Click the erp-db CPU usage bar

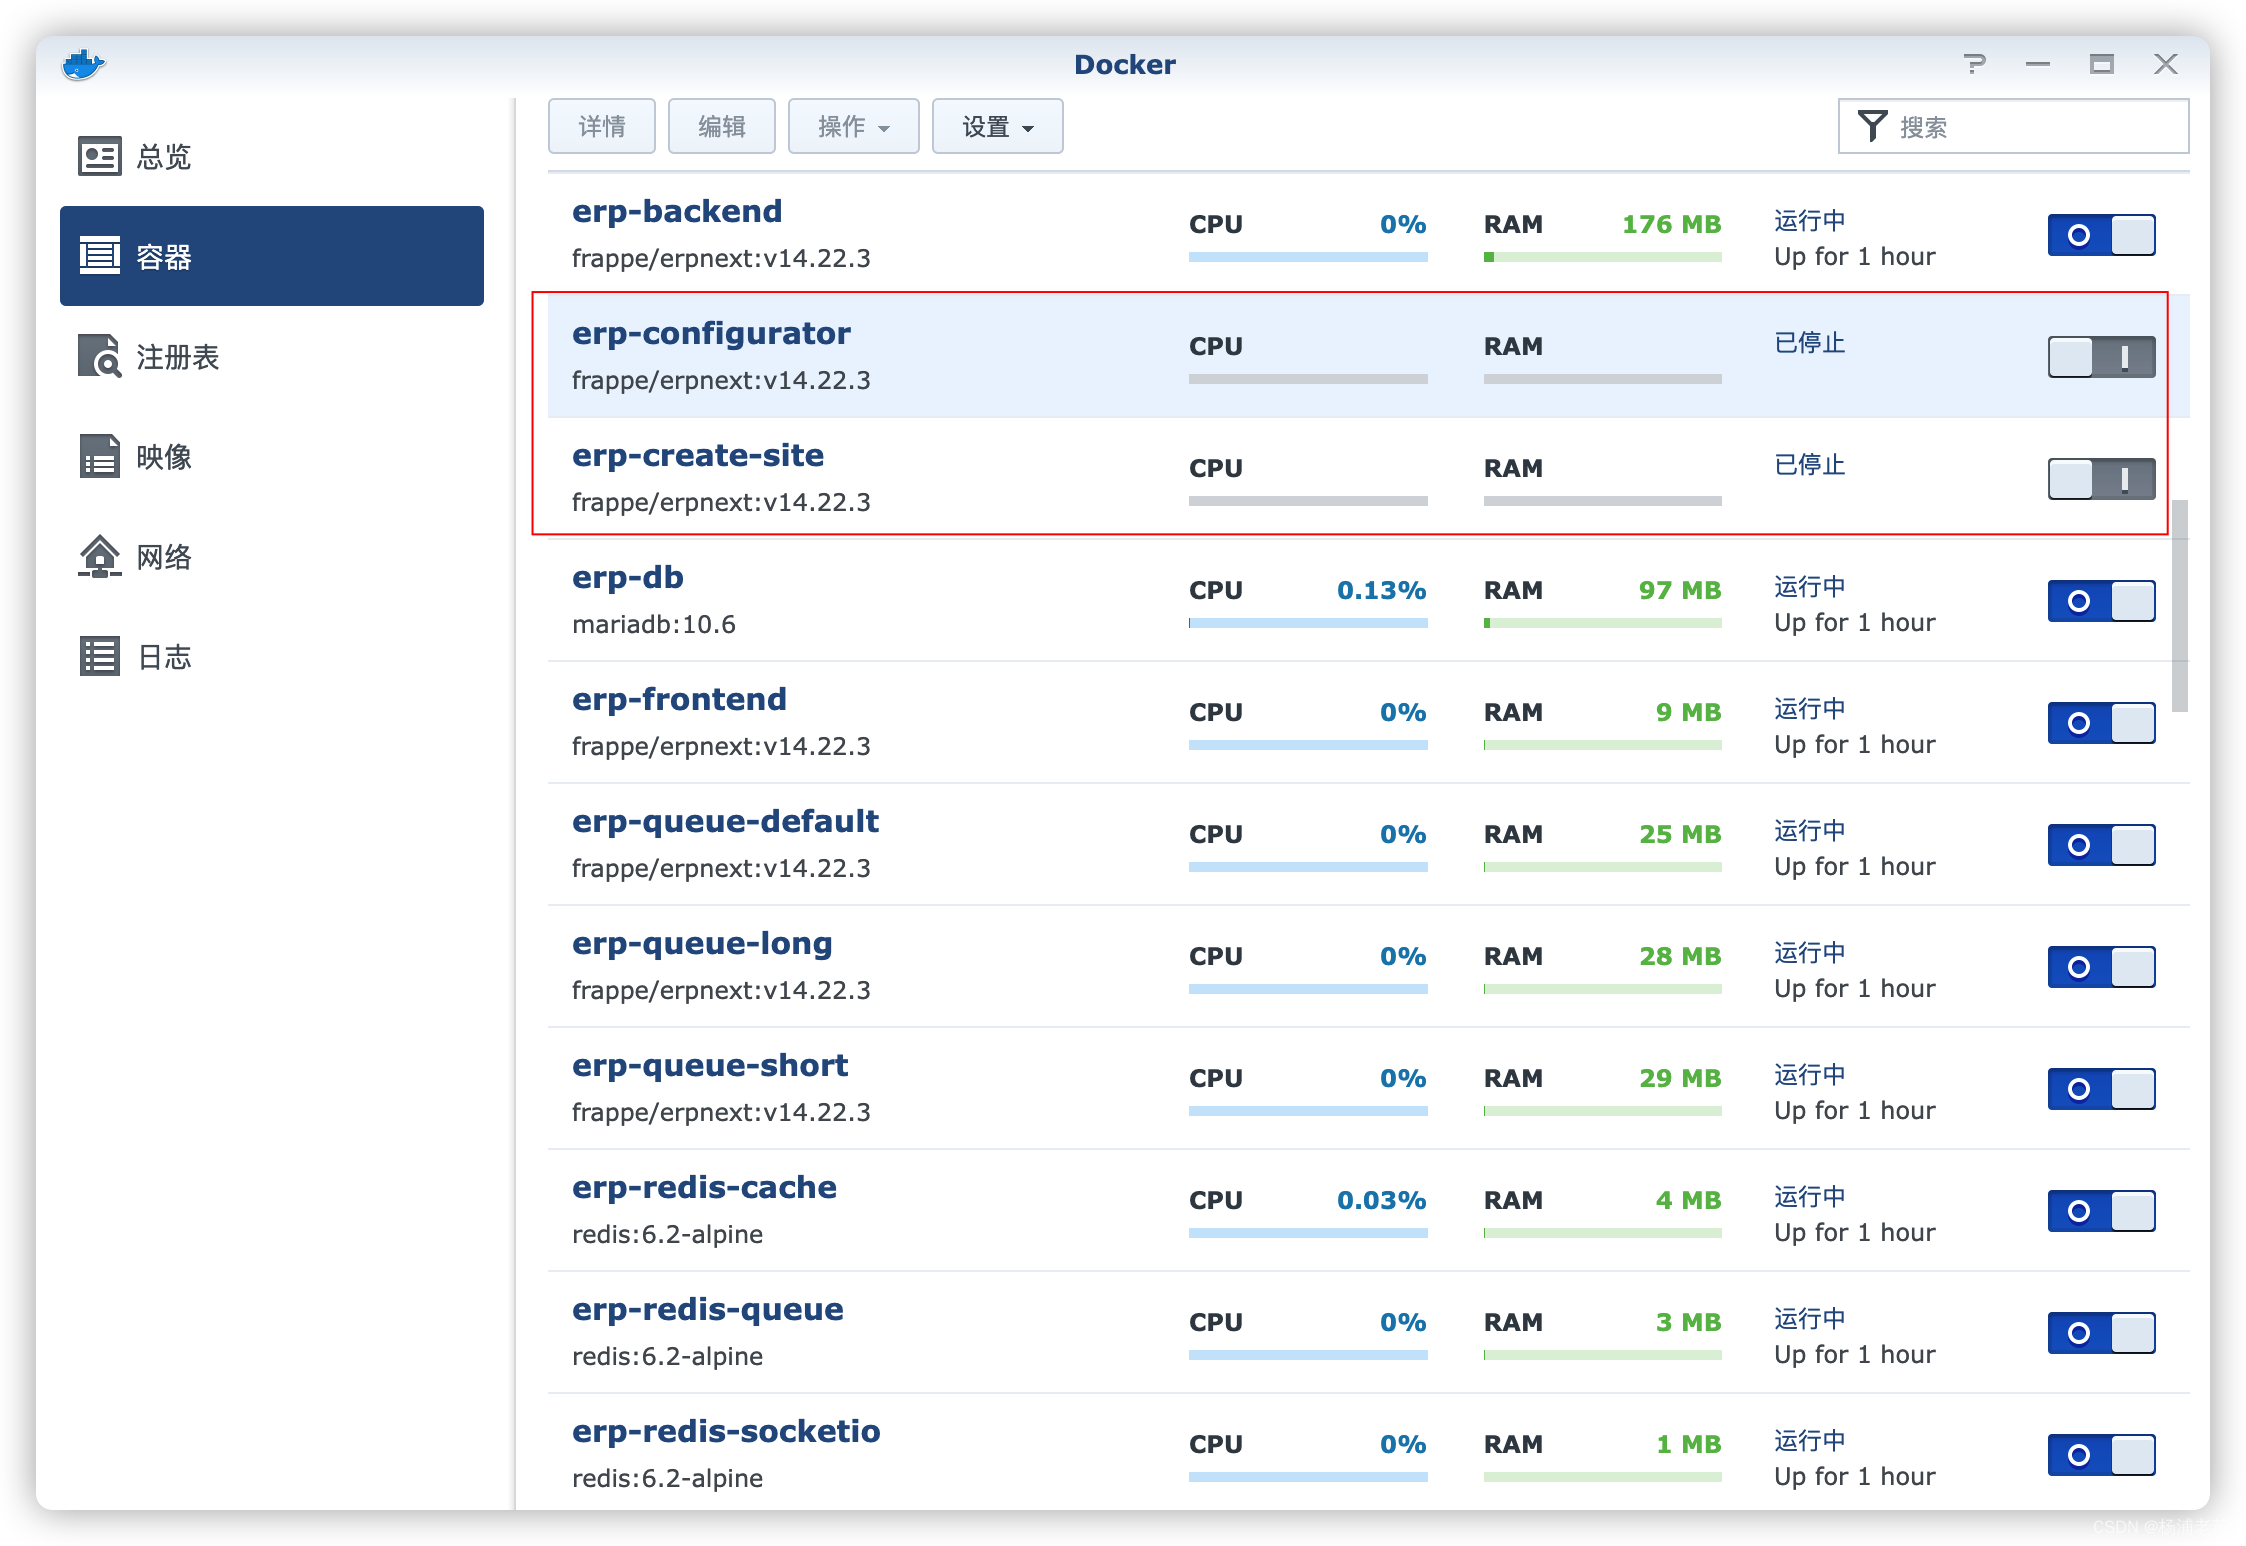coord(1307,623)
